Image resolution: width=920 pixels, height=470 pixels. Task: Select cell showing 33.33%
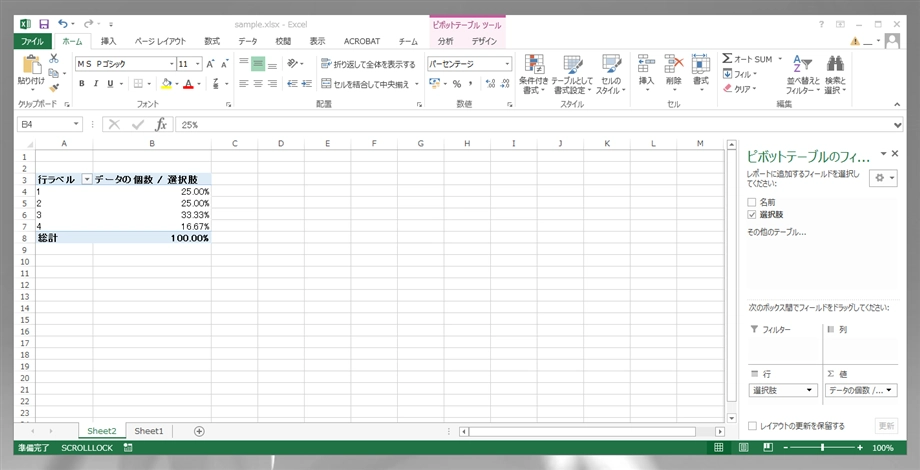pyautogui.click(x=152, y=214)
